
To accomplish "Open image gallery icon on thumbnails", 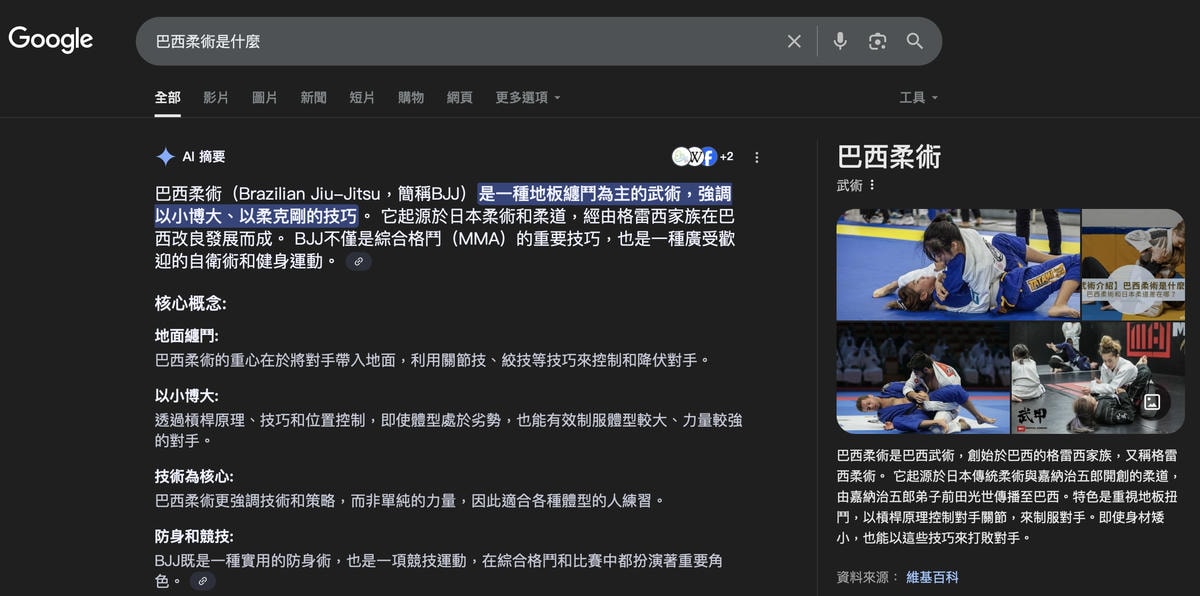I will point(1152,402).
